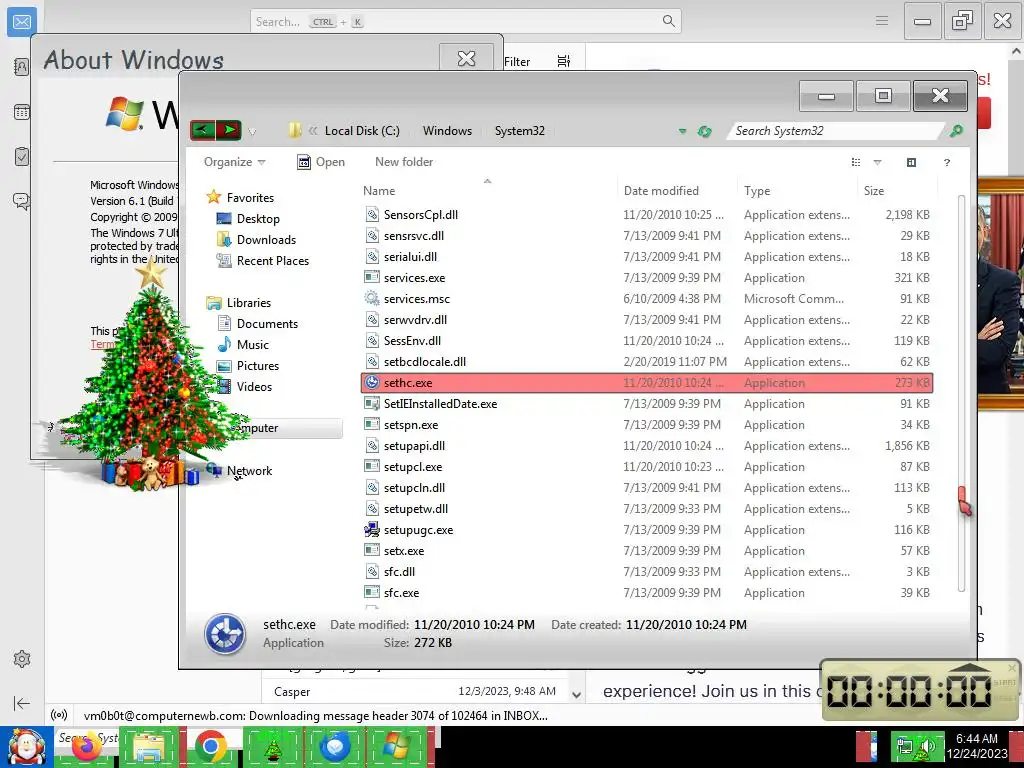Open Thunderbird Address Book icon
The height and width of the screenshot is (768, 1024).
click(x=22, y=67)
